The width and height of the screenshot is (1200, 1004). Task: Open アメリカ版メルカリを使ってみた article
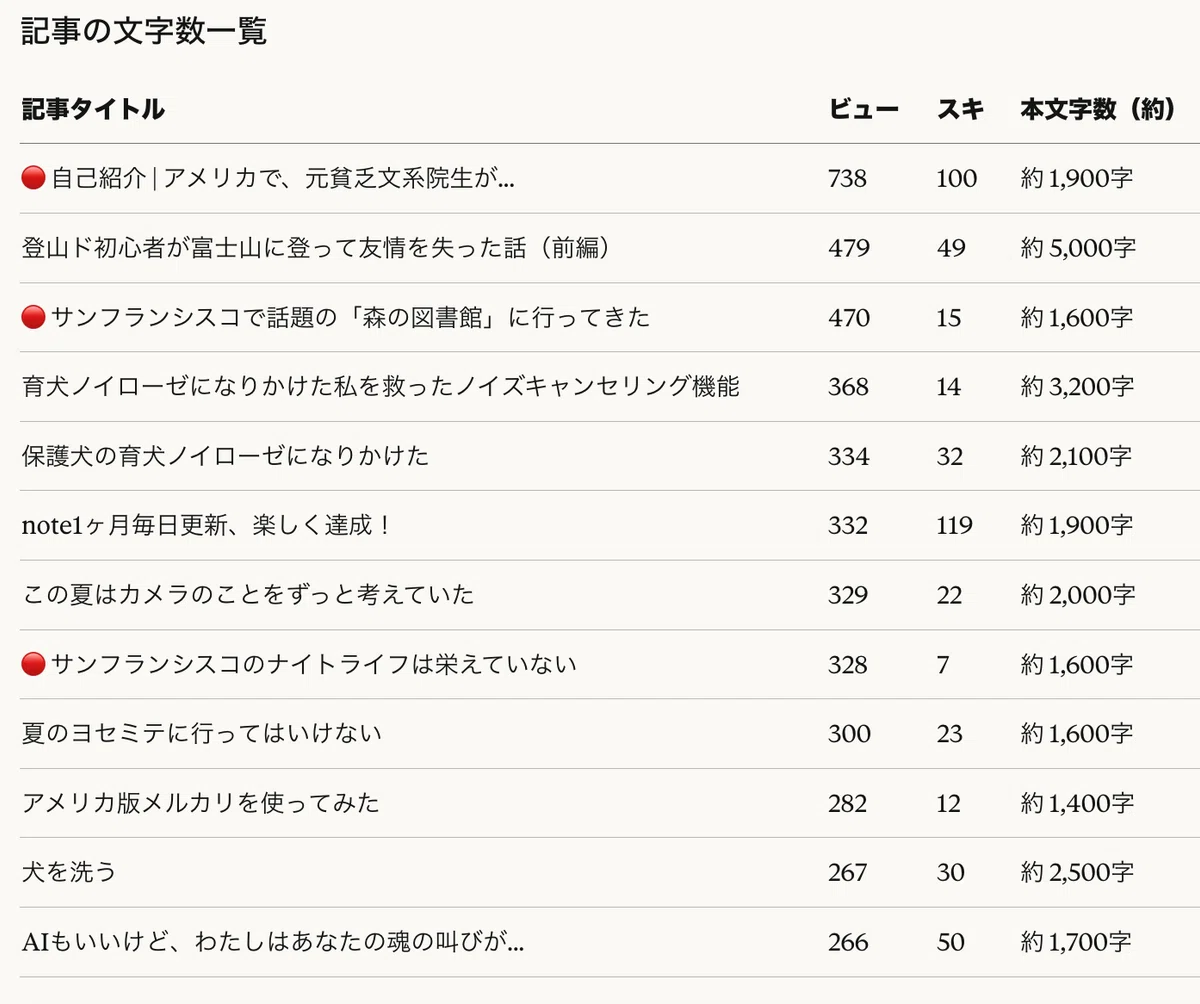coord(201,803)
